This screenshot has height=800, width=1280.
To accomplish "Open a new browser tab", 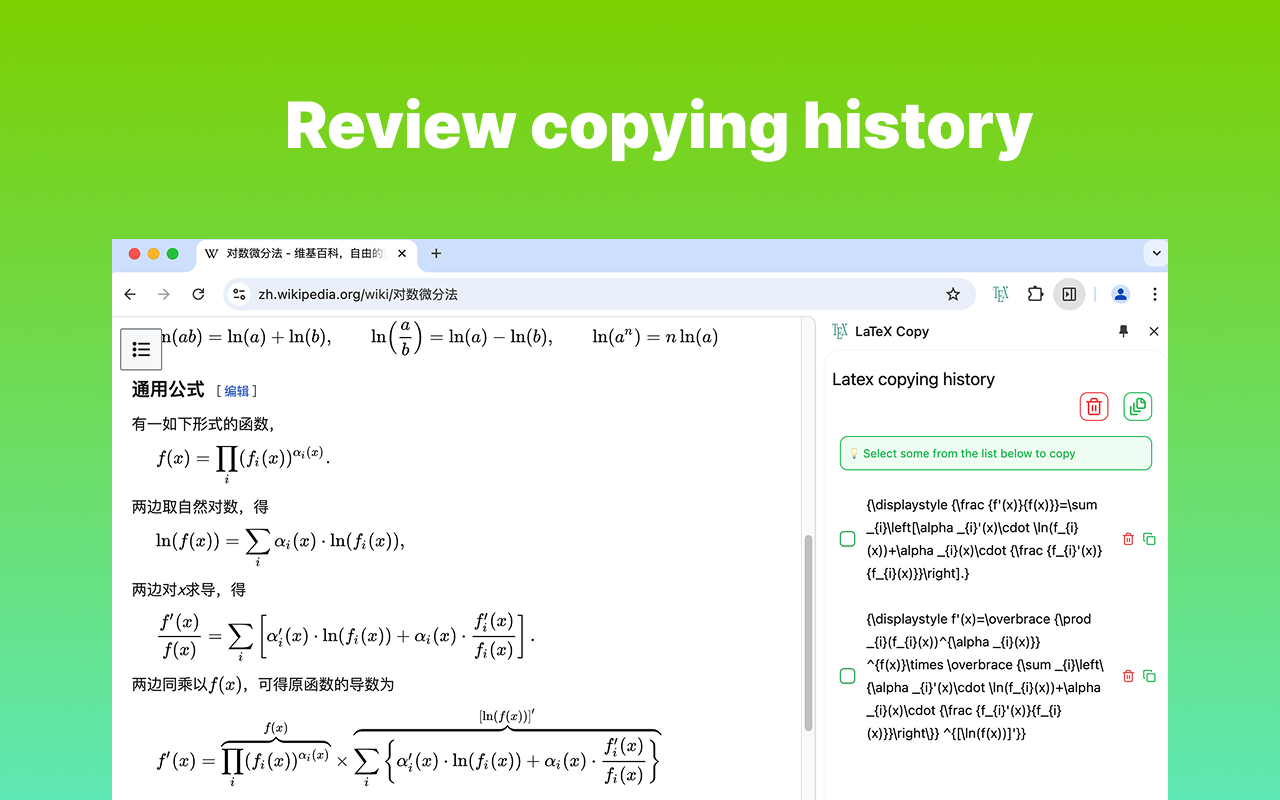I will tap(435, 254).
